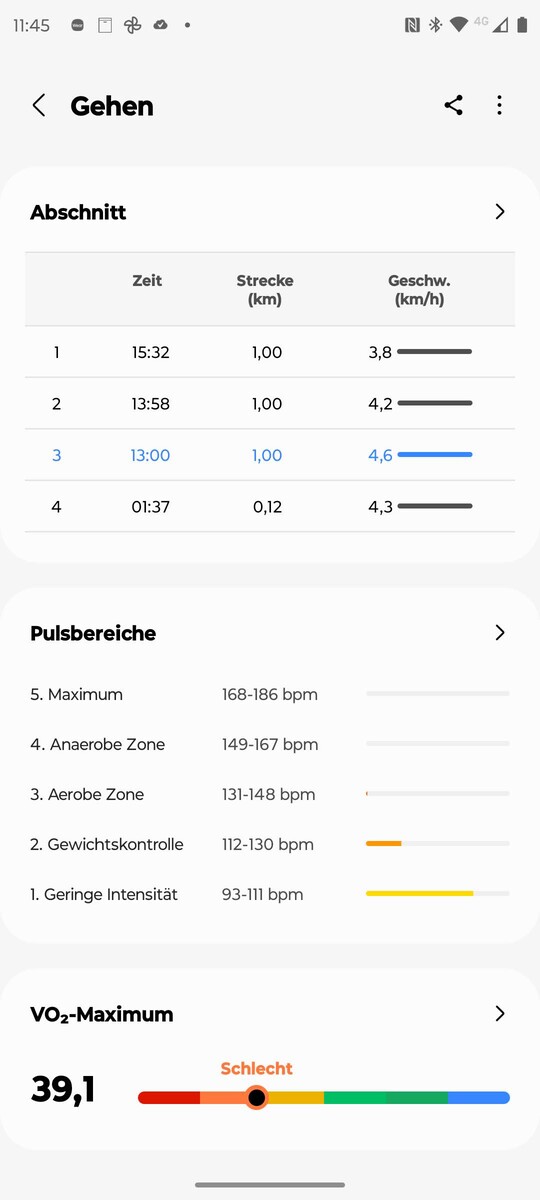Open the three-dot overflow menu
Image resolution: width=540 pixels, height=1200 pixels.
click(x=499, y=105)
